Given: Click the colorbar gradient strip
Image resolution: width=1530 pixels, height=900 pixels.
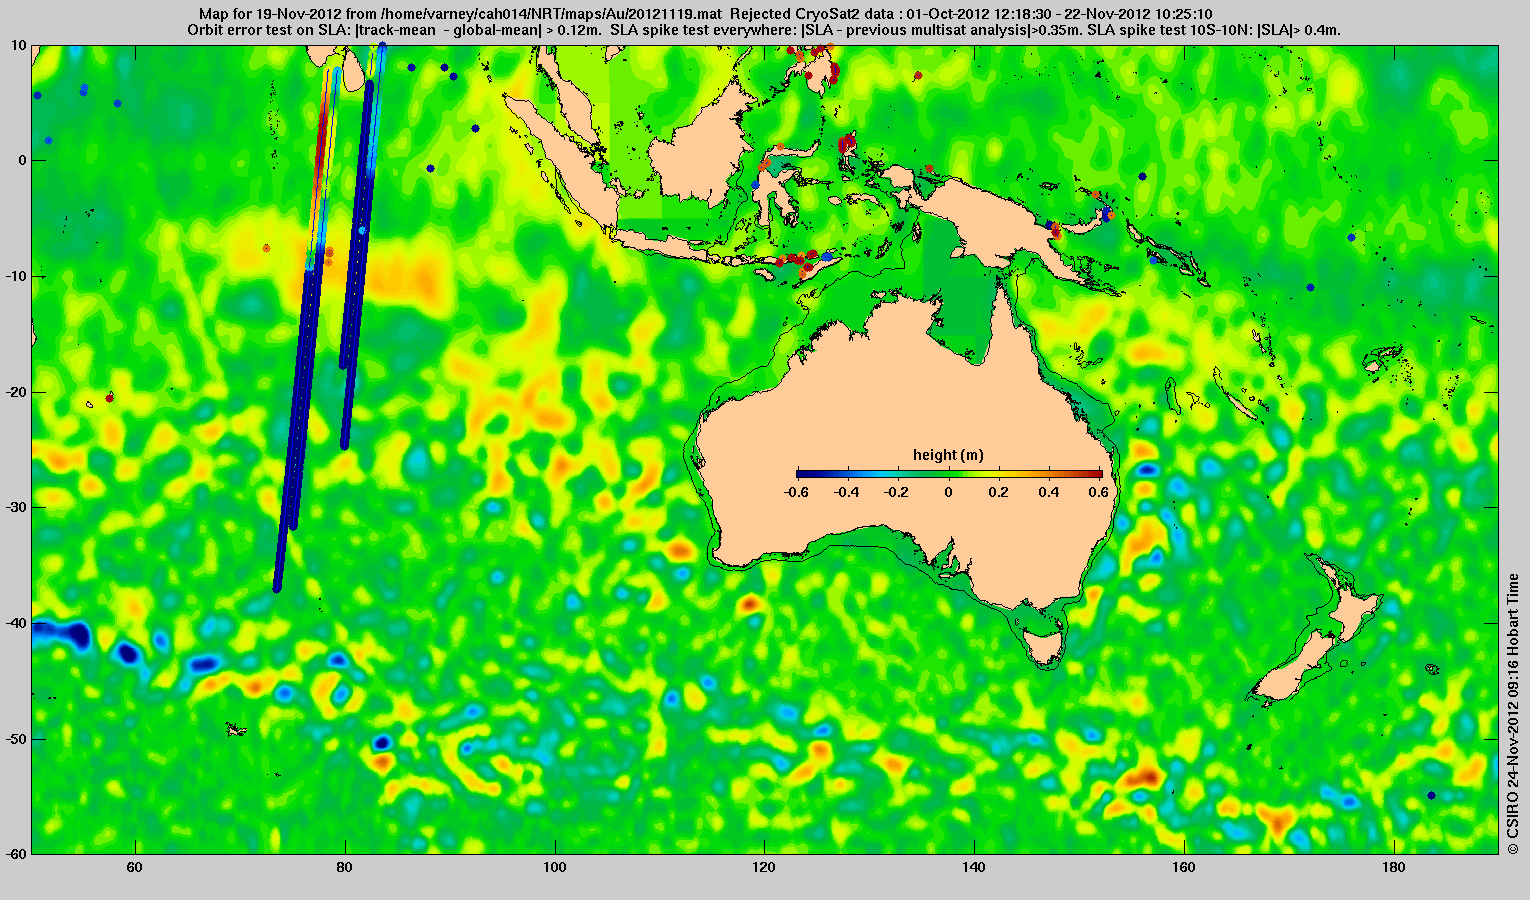Looking at the screenshot, I should [949, 474].
